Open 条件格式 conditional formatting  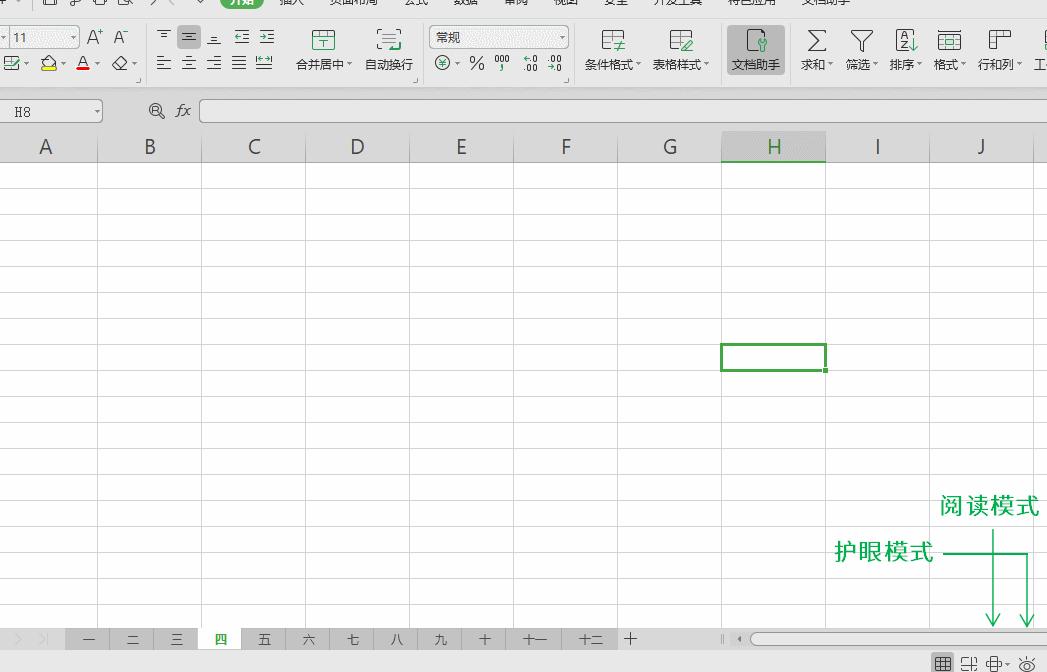[x=612, y=50]
